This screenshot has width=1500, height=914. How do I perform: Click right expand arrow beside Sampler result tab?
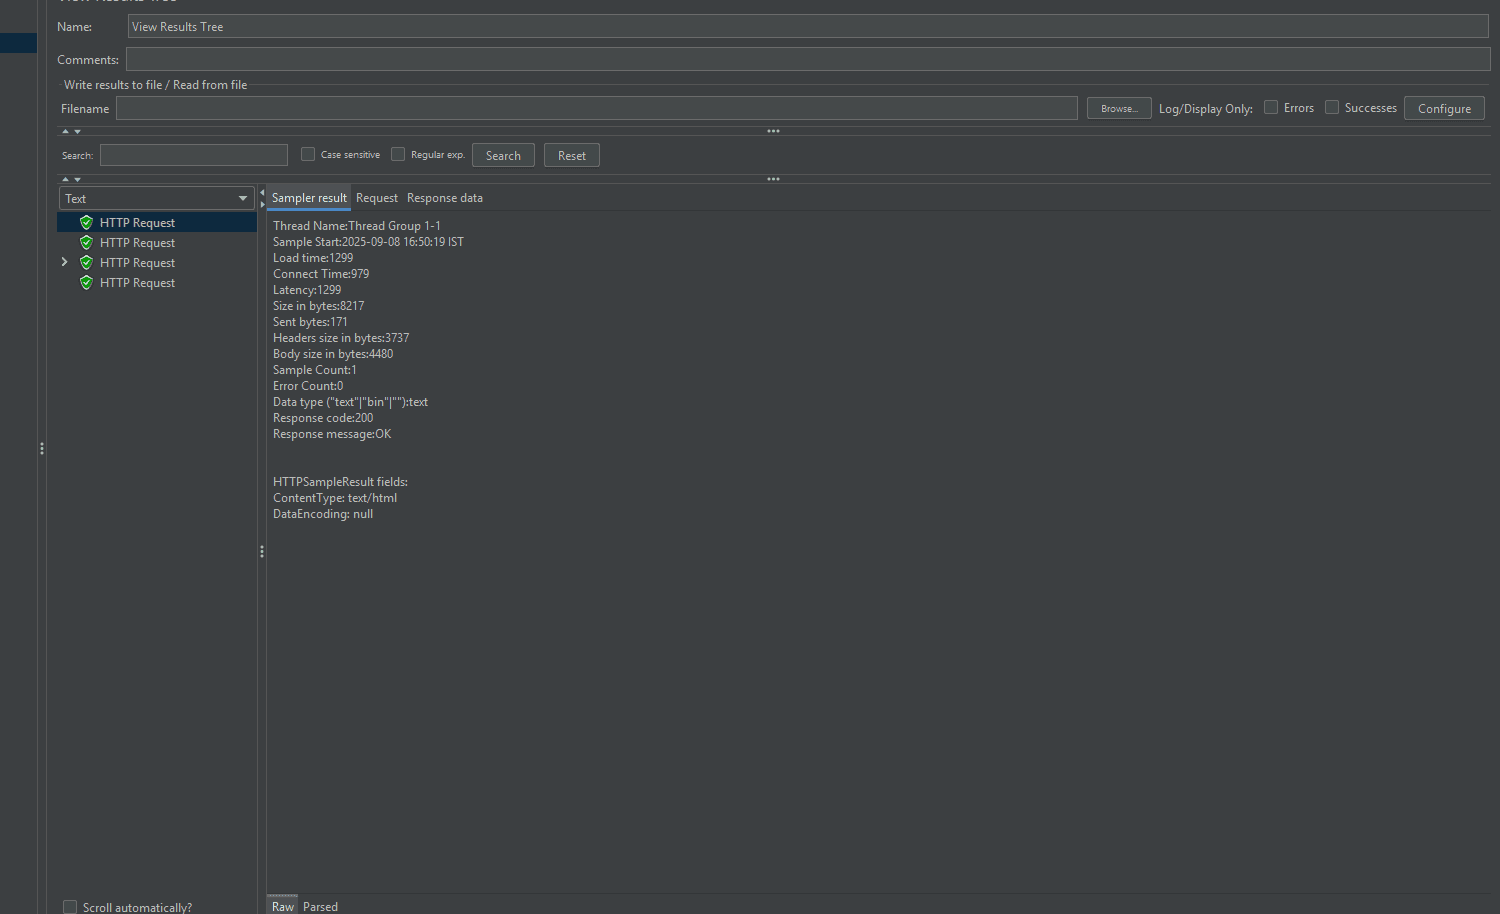[x=262, y=204]
